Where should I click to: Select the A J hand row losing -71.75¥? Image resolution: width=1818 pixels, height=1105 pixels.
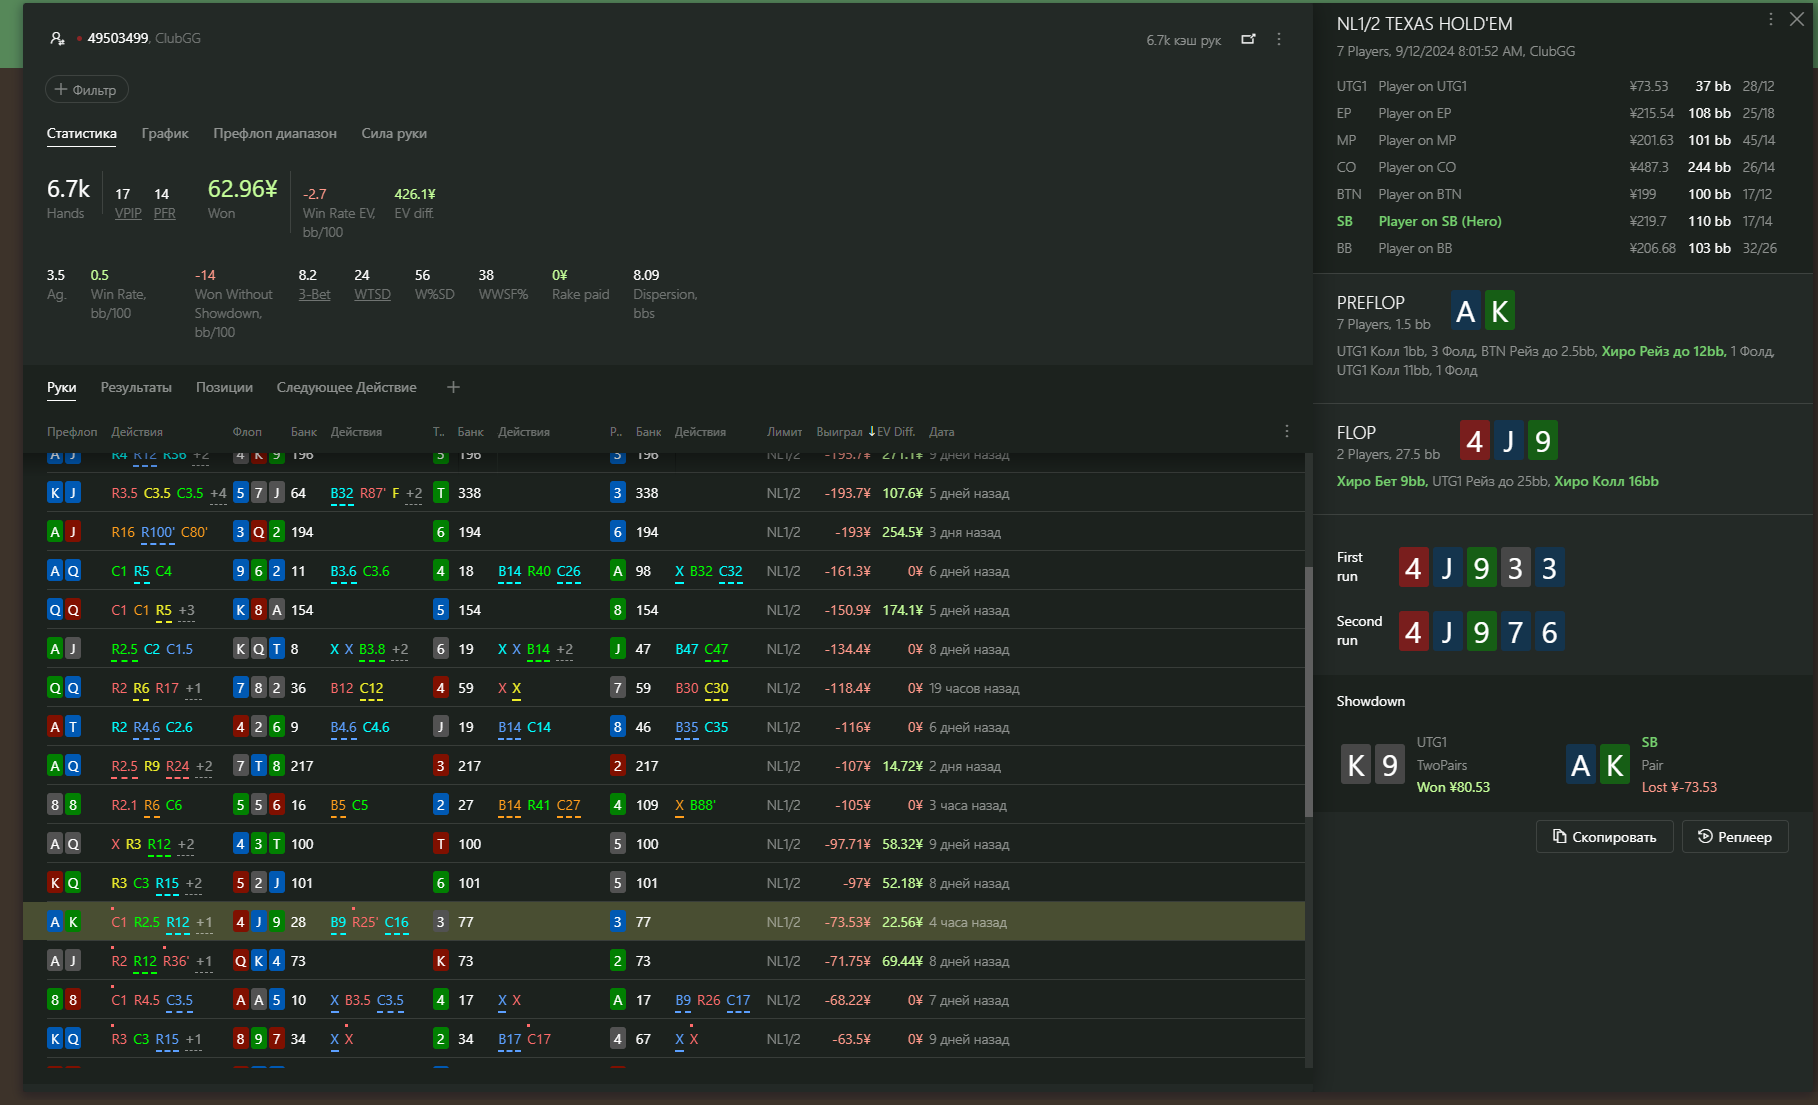tap(664, 961)
